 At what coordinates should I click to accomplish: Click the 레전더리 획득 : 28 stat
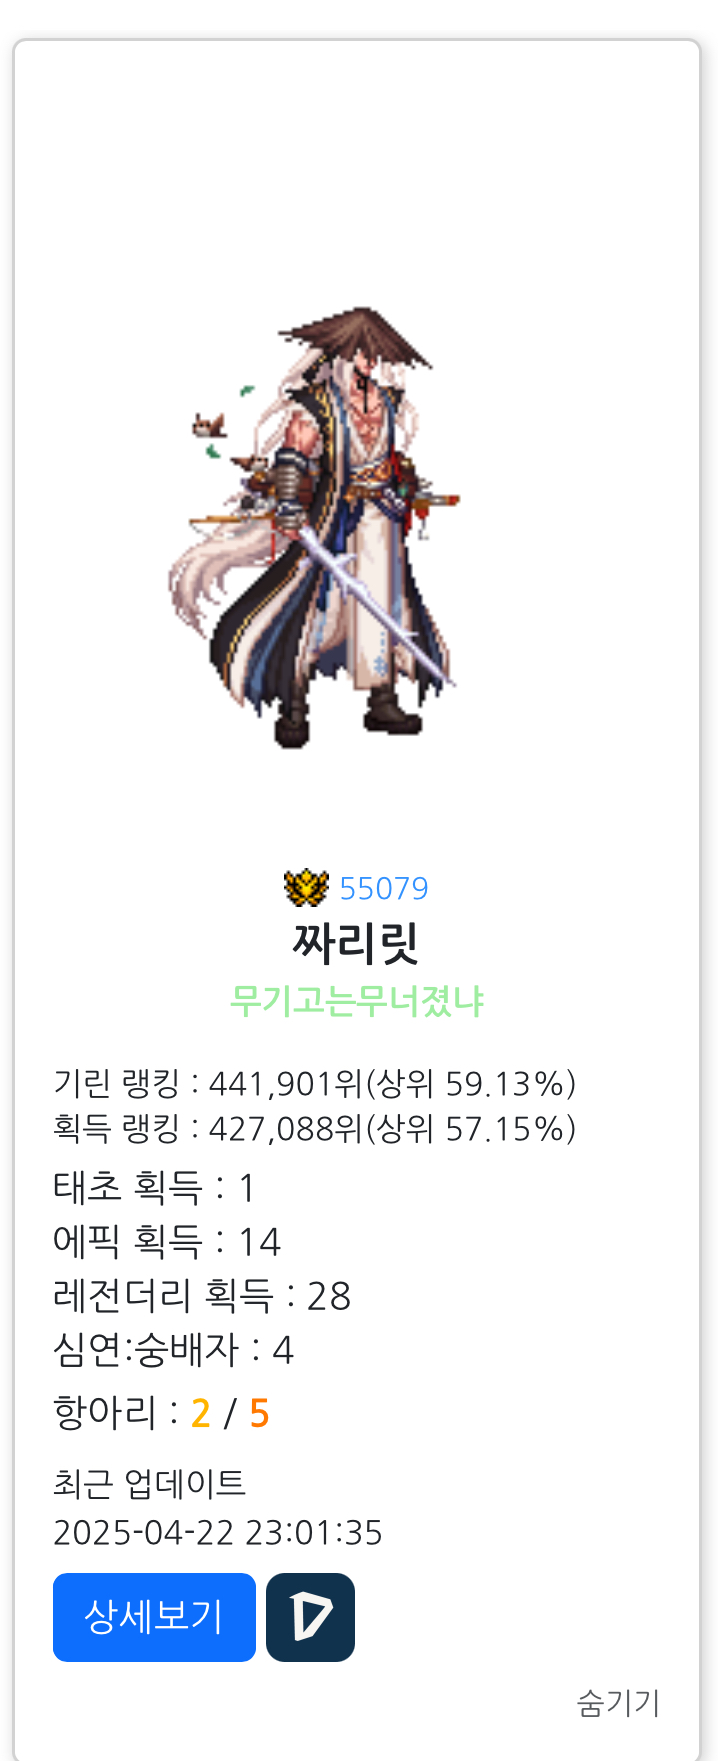pos(202,1295)
